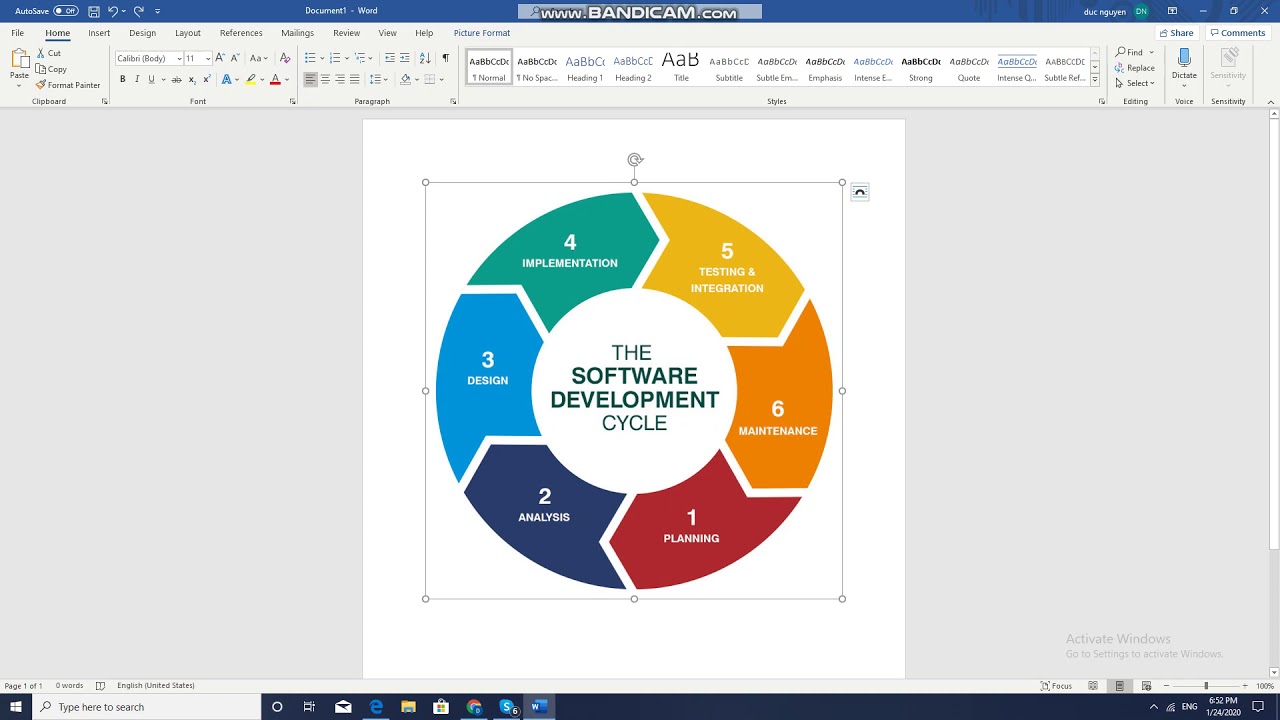
Task: Click the spelling check status bar icon
Action: click(100, 686)
